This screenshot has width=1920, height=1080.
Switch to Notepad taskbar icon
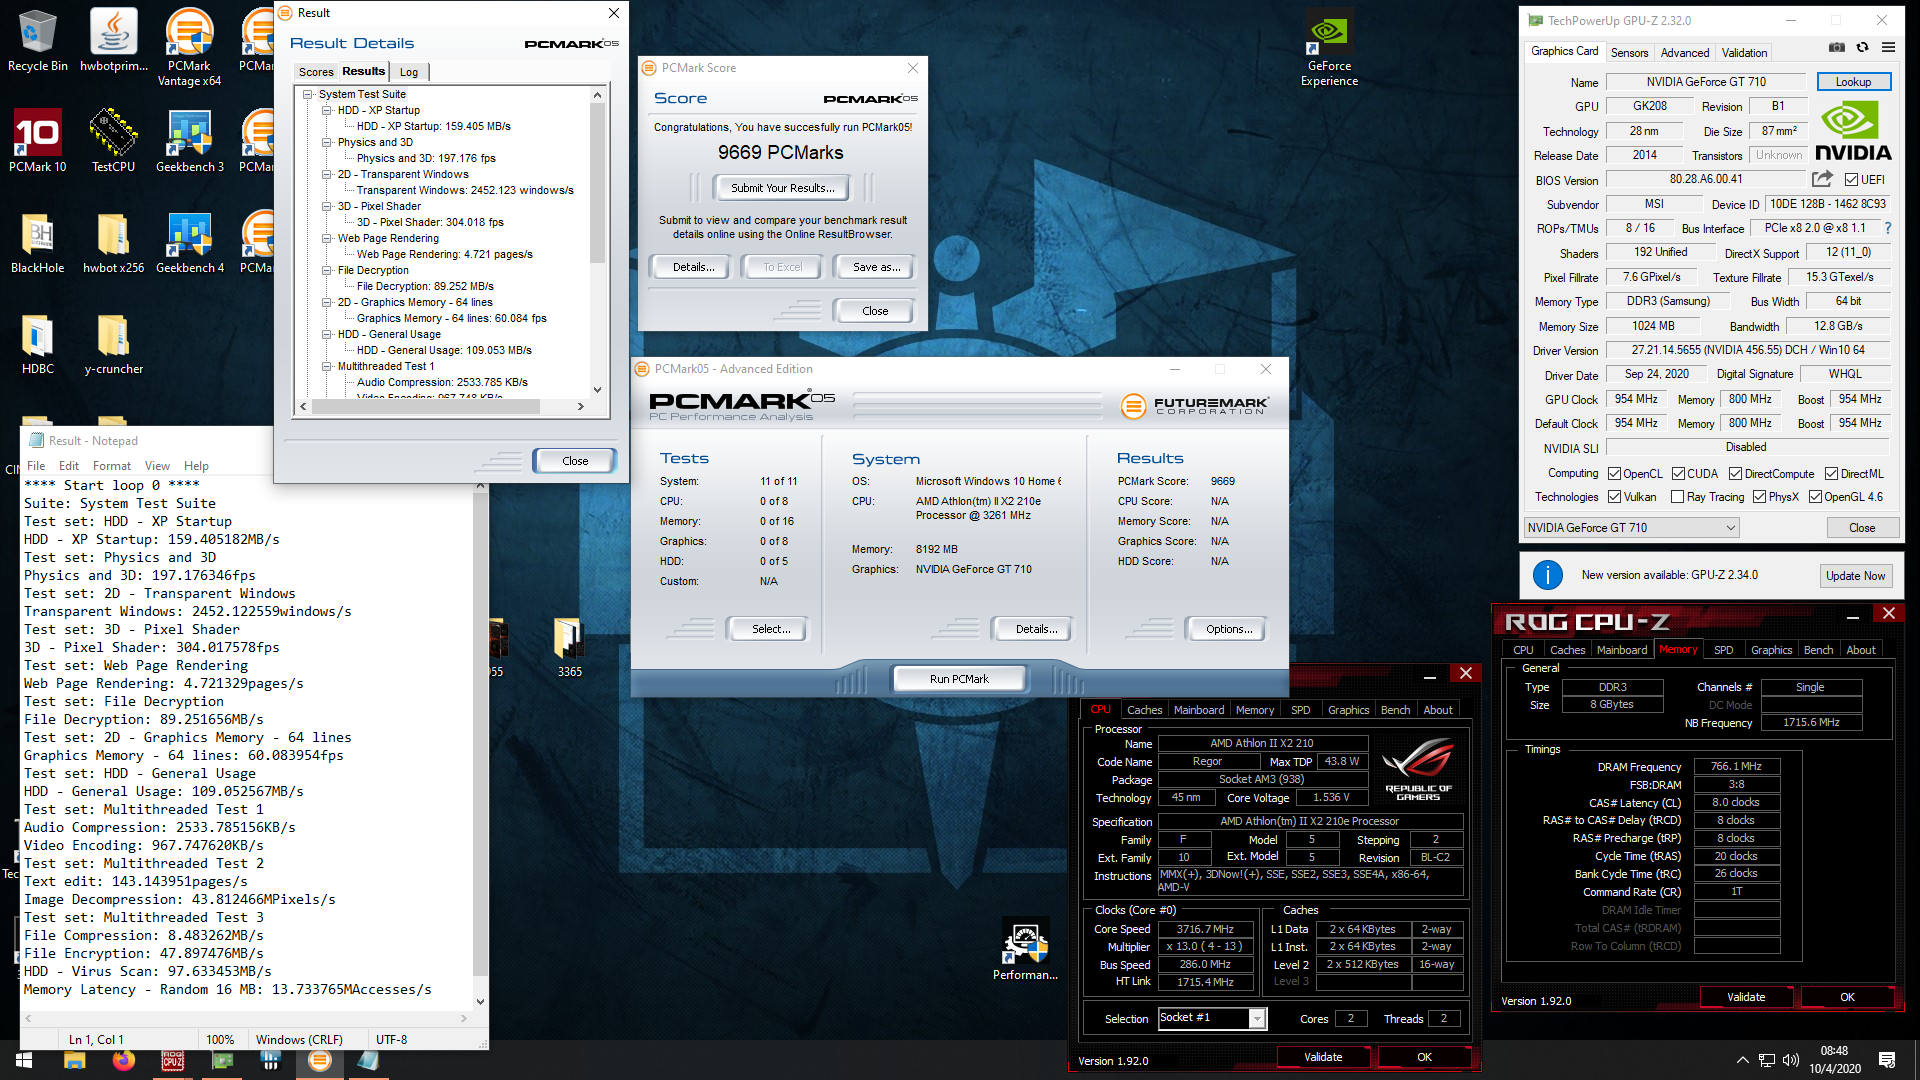pyautogui.click(x=369, y=1060)
